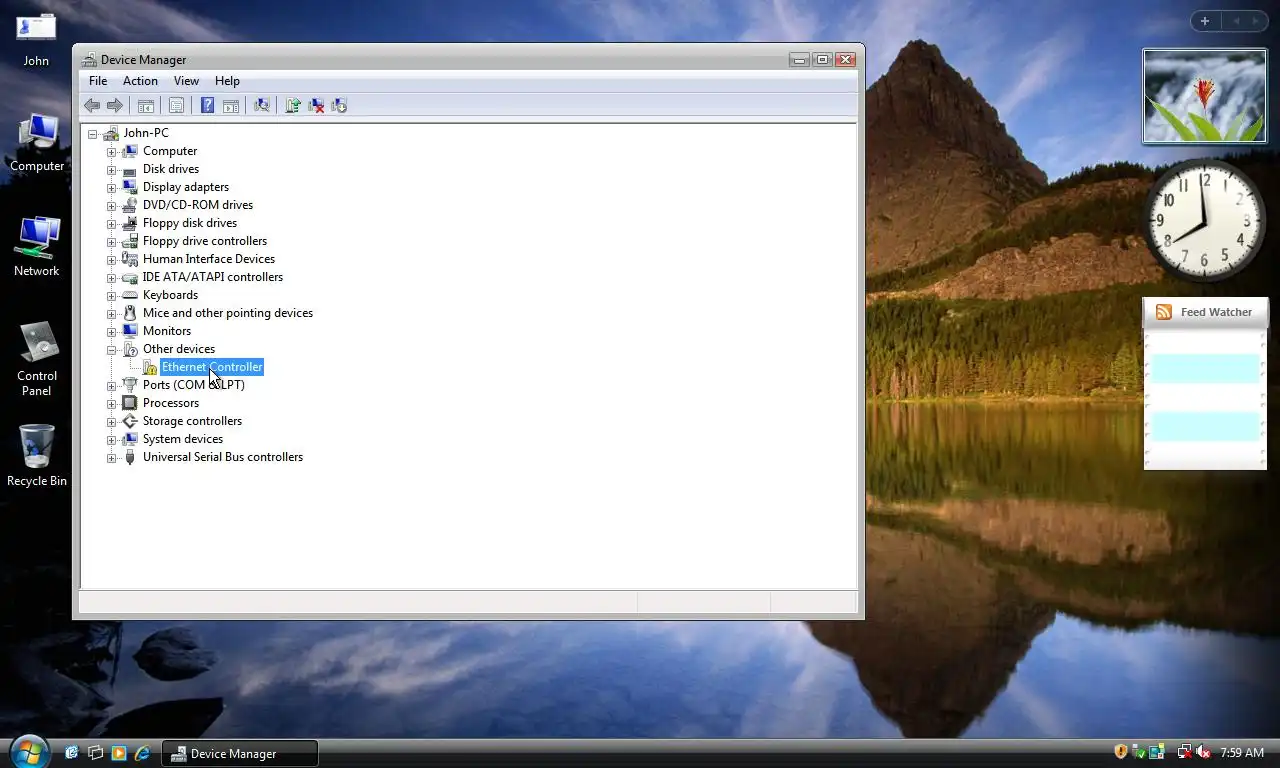Click the Computer desktop icon

[37, 133]
